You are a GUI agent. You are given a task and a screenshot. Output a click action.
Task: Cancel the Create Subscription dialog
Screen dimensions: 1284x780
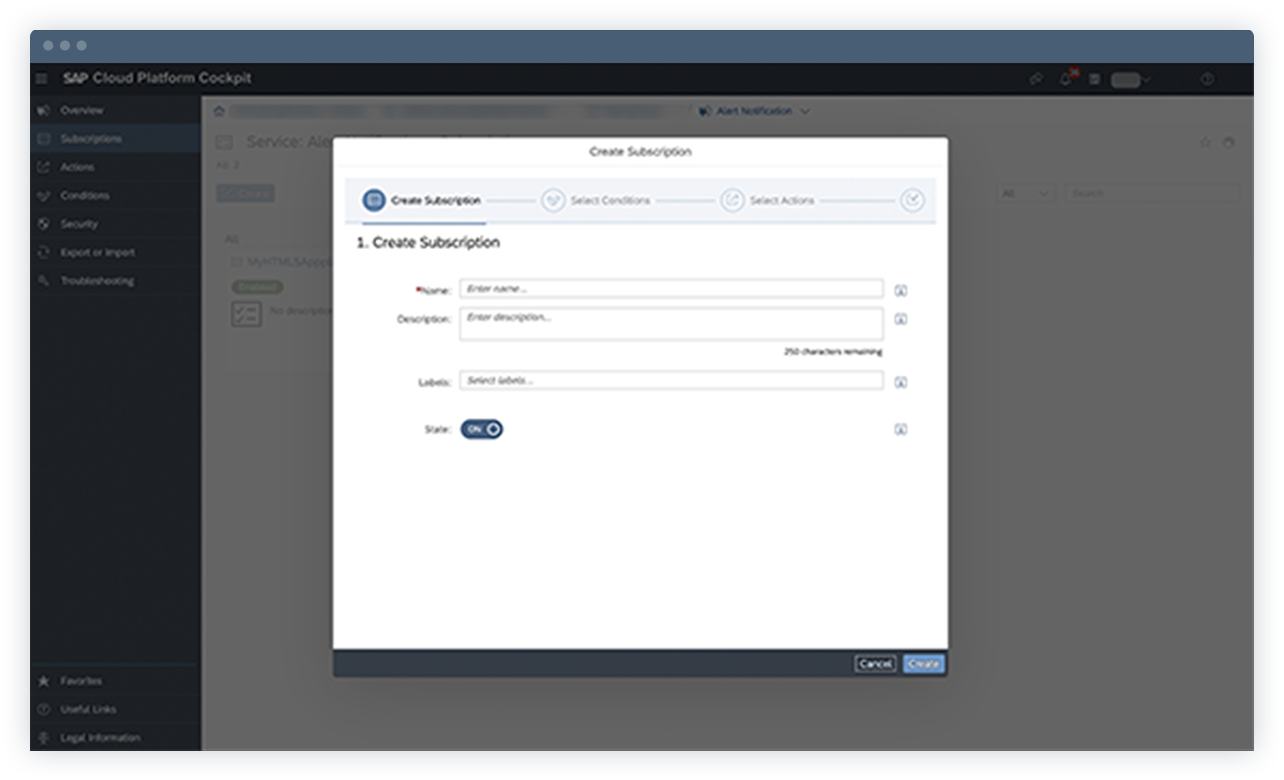(x=874, y=663)
